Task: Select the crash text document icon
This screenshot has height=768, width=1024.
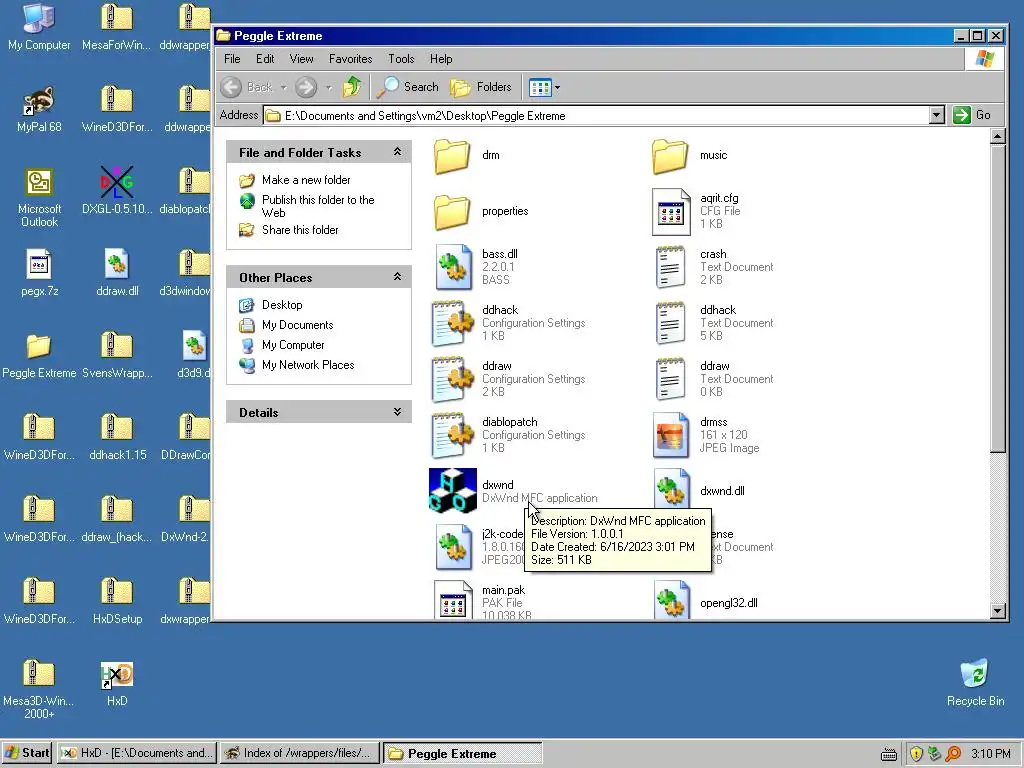Action: coord(670,267)
